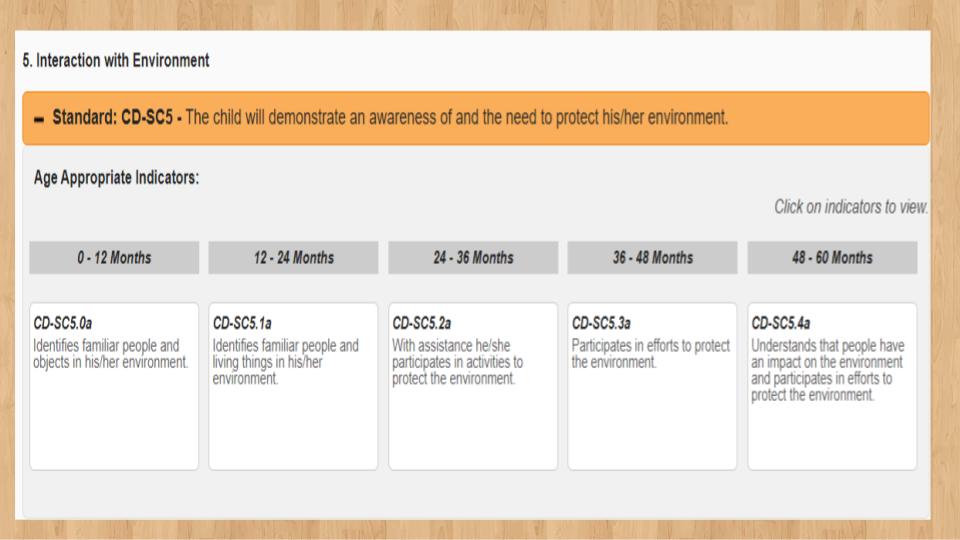960x540 pixels.
Task: Open the CD-SC5.0a indicator card
Action: click(x=114, y=386)
